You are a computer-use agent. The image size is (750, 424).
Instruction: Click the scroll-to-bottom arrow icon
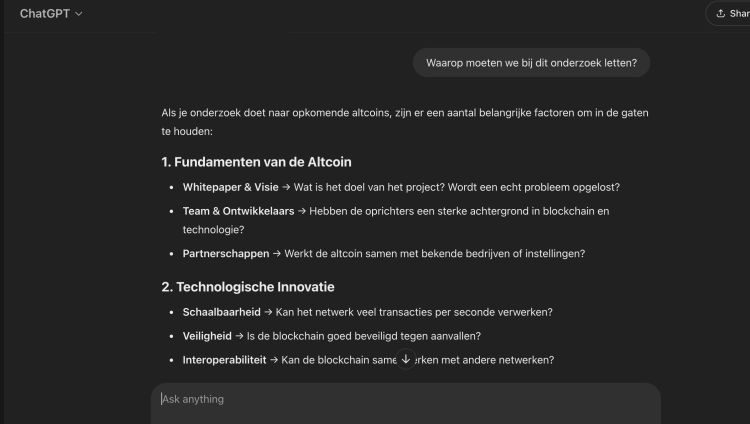(x=405, y=360)
